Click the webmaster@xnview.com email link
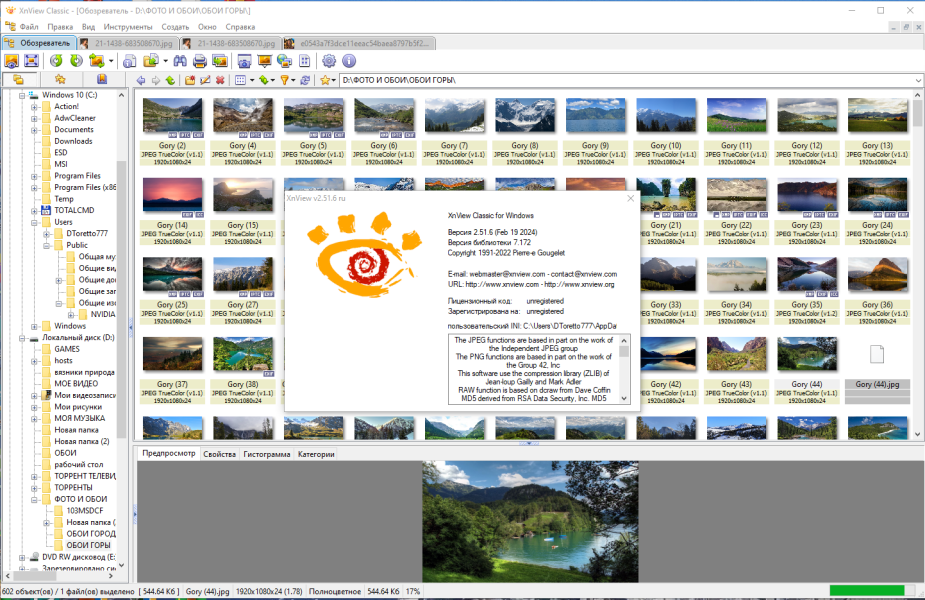The height and width of the screenshot is (600, 925). tap(507, 274)
